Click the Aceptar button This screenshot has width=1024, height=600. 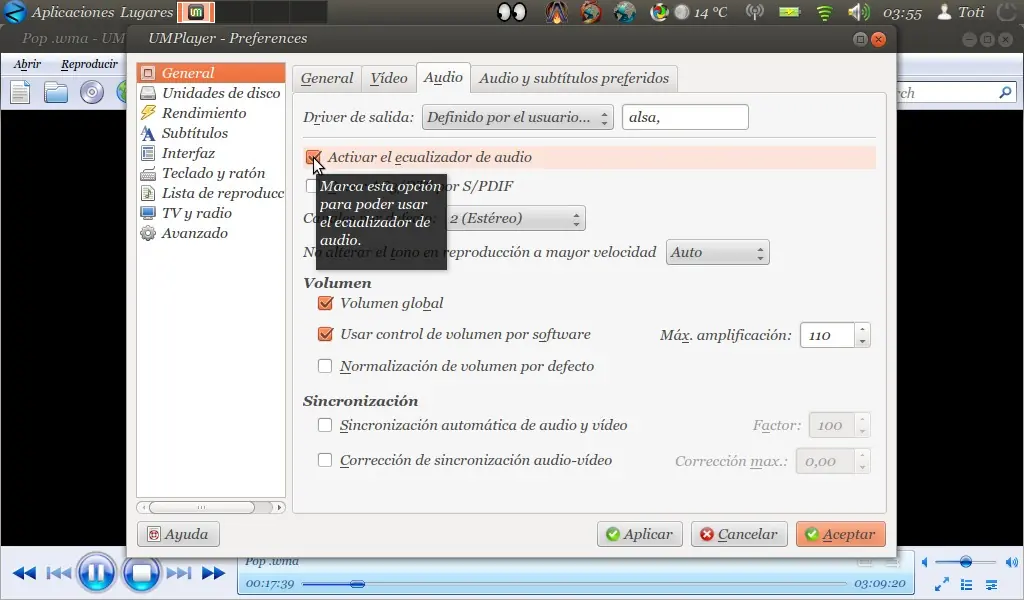click(x=840, y=534)
